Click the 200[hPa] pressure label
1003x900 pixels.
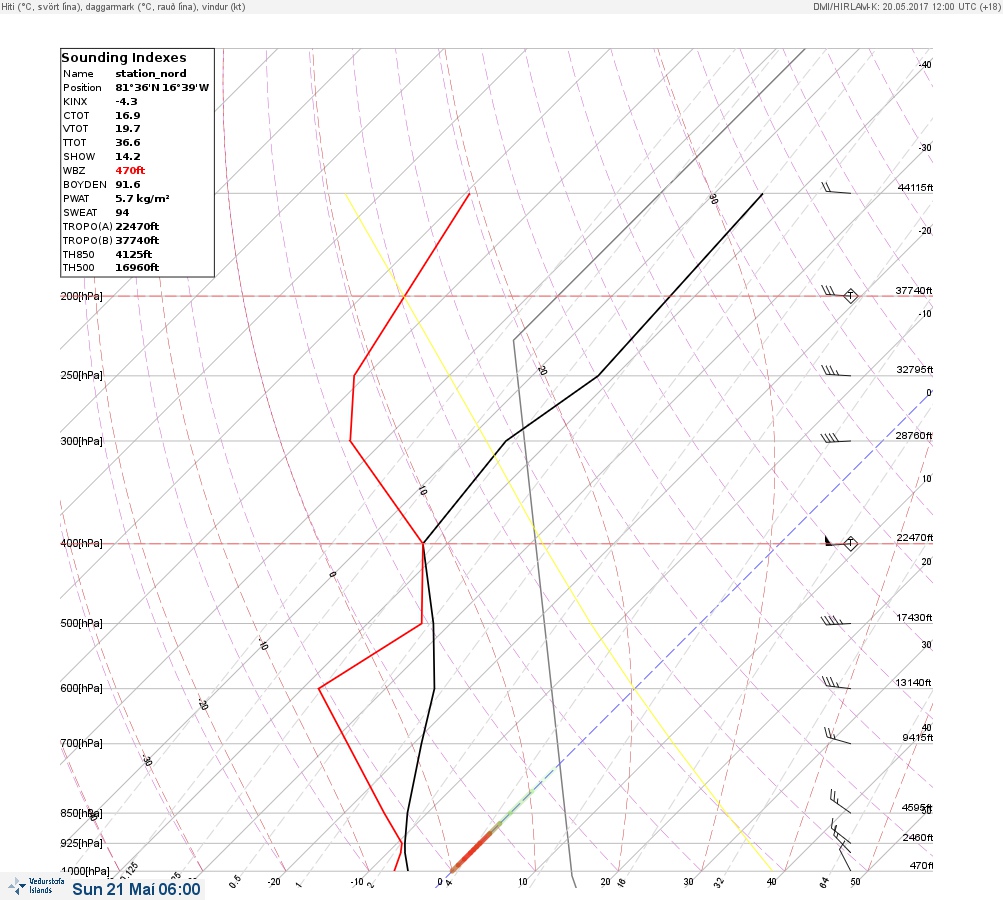tap(81, 296)
